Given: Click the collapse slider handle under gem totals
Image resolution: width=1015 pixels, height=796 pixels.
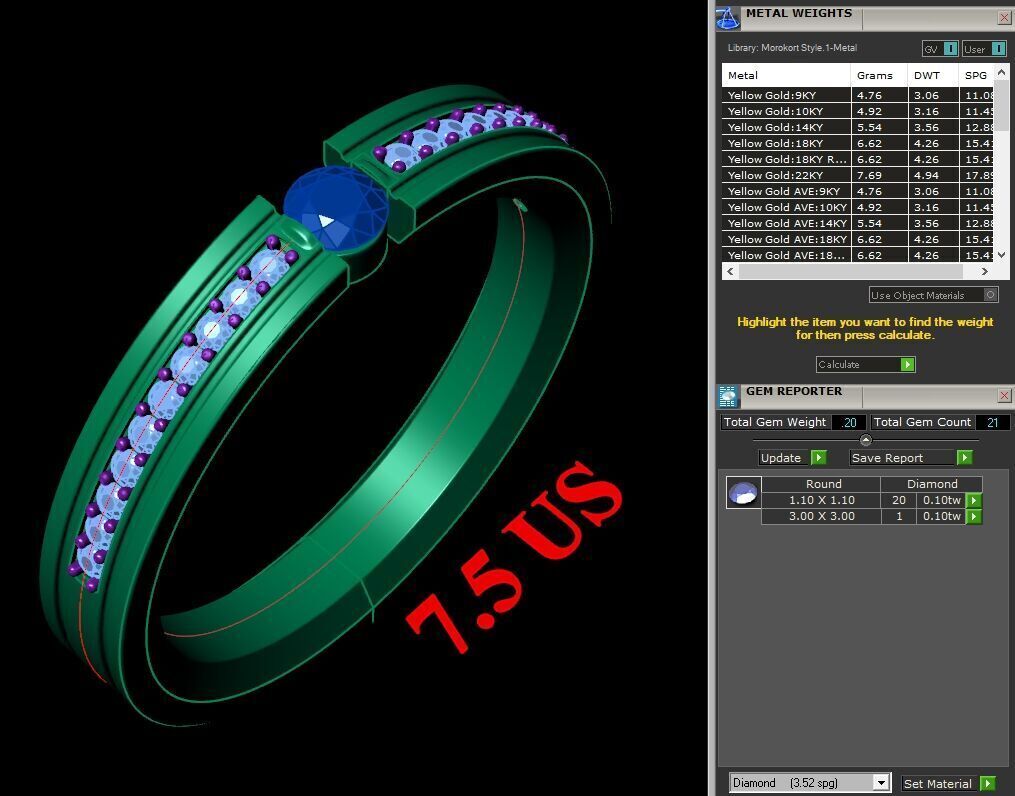Looking at the screenshot, I should [x=865, y=440].
